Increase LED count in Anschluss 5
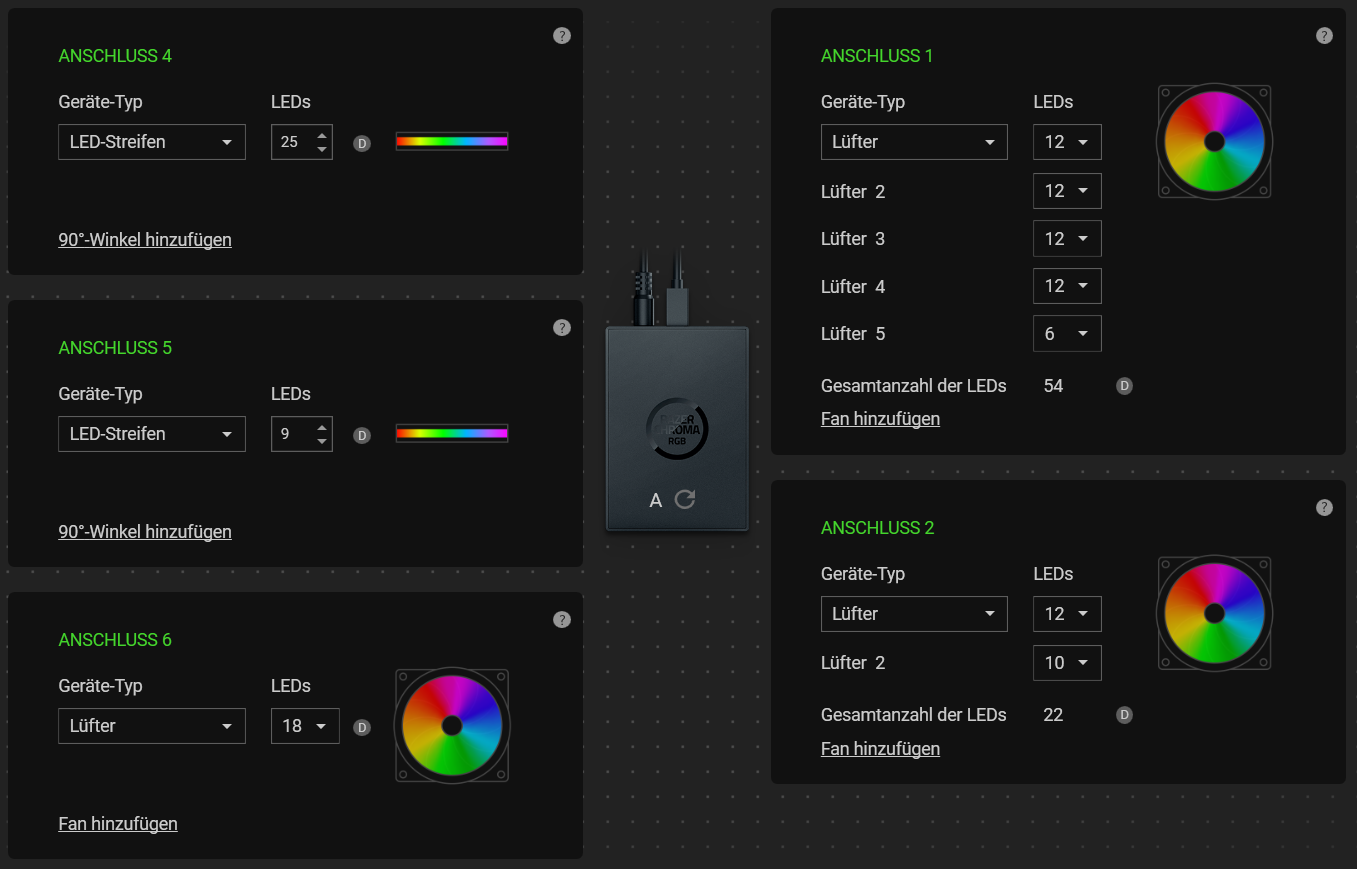 322,427
